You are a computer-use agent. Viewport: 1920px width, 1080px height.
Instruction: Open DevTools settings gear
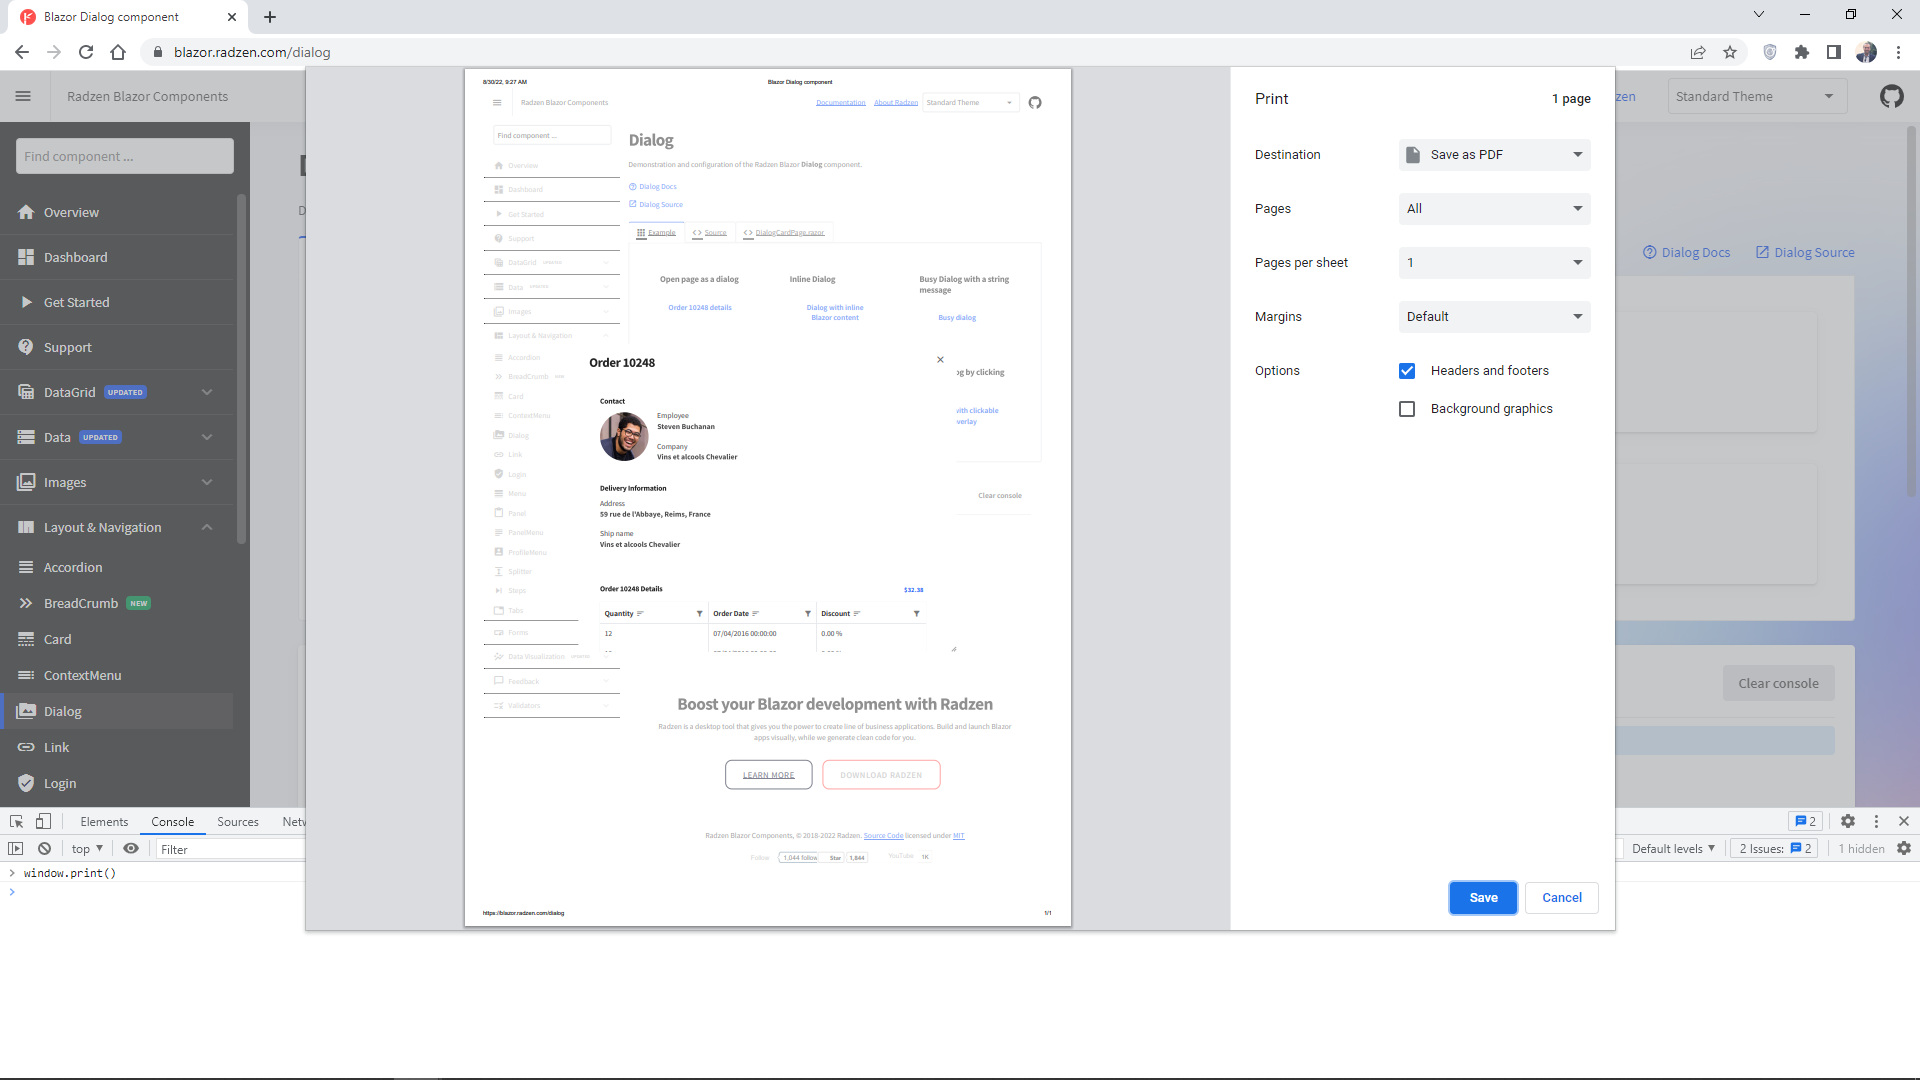(1848, 821)
